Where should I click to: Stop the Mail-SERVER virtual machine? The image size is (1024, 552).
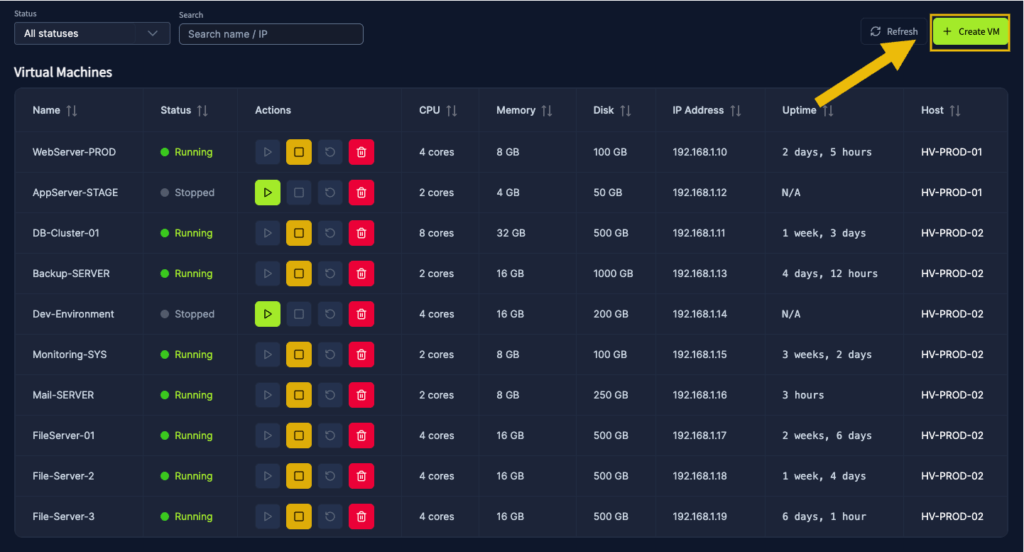tap(298, 395)
